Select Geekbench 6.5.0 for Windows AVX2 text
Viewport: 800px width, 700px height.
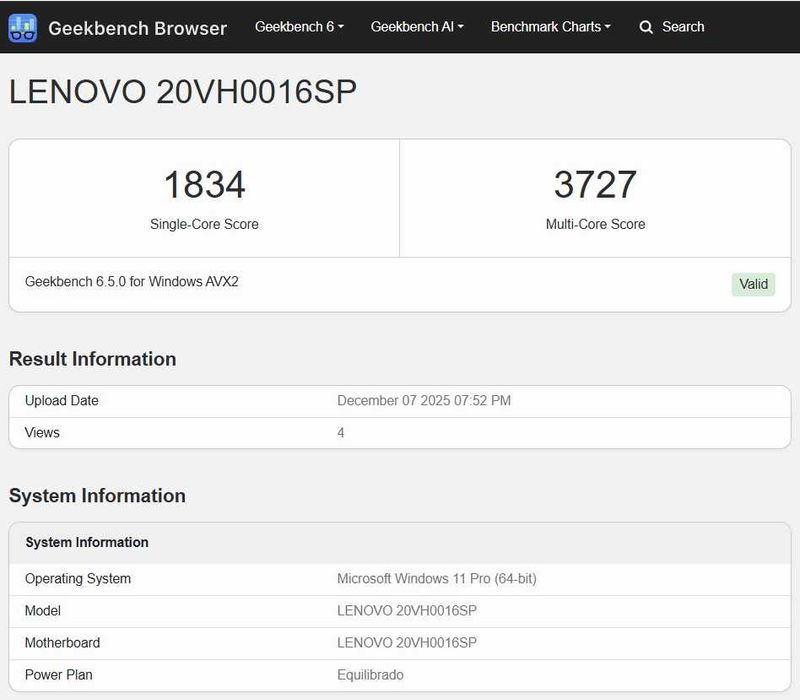[132, 282]
